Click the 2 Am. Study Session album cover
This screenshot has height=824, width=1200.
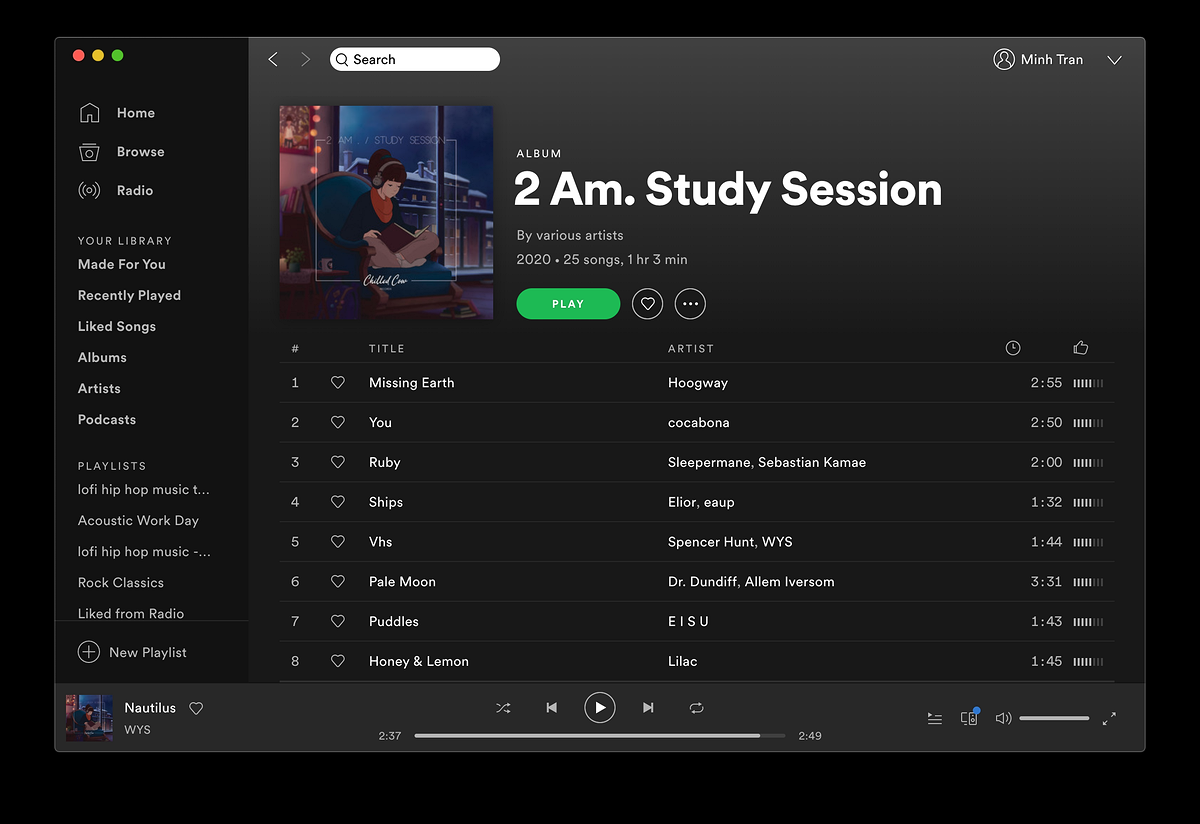386,212
